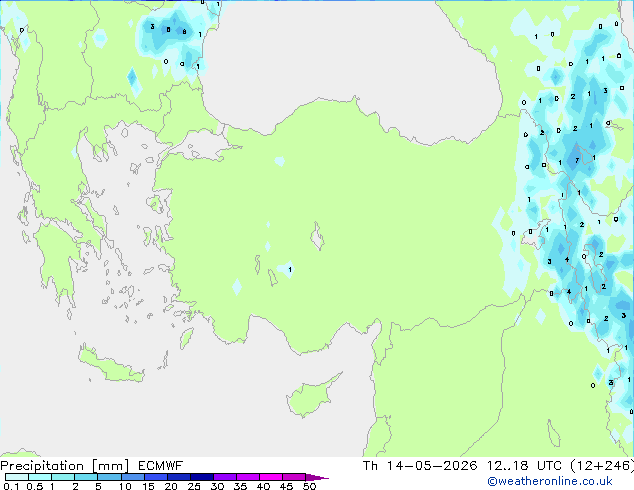Click the '7' precipitation value on the map
634x490 pixels.
tap(577, 161)
